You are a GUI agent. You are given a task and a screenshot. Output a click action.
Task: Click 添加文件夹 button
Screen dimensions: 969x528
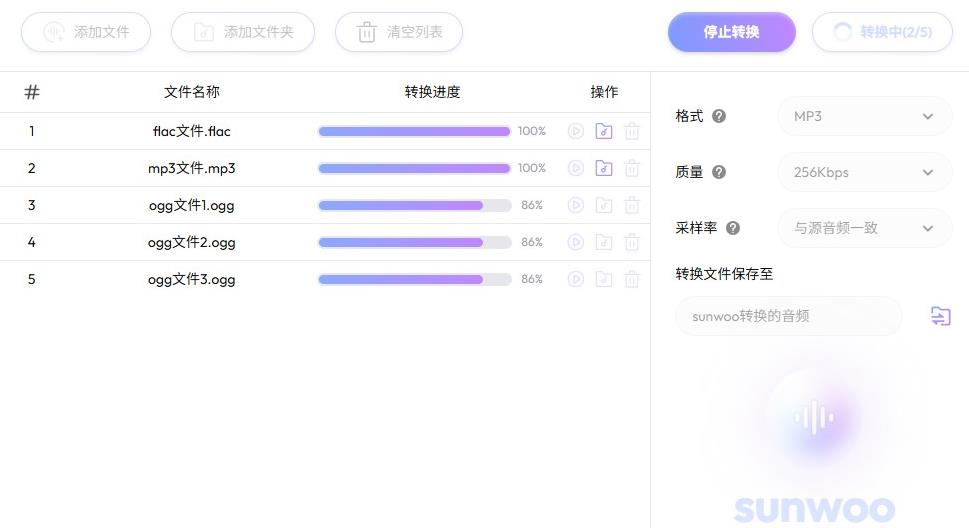[x=243, y=32]
